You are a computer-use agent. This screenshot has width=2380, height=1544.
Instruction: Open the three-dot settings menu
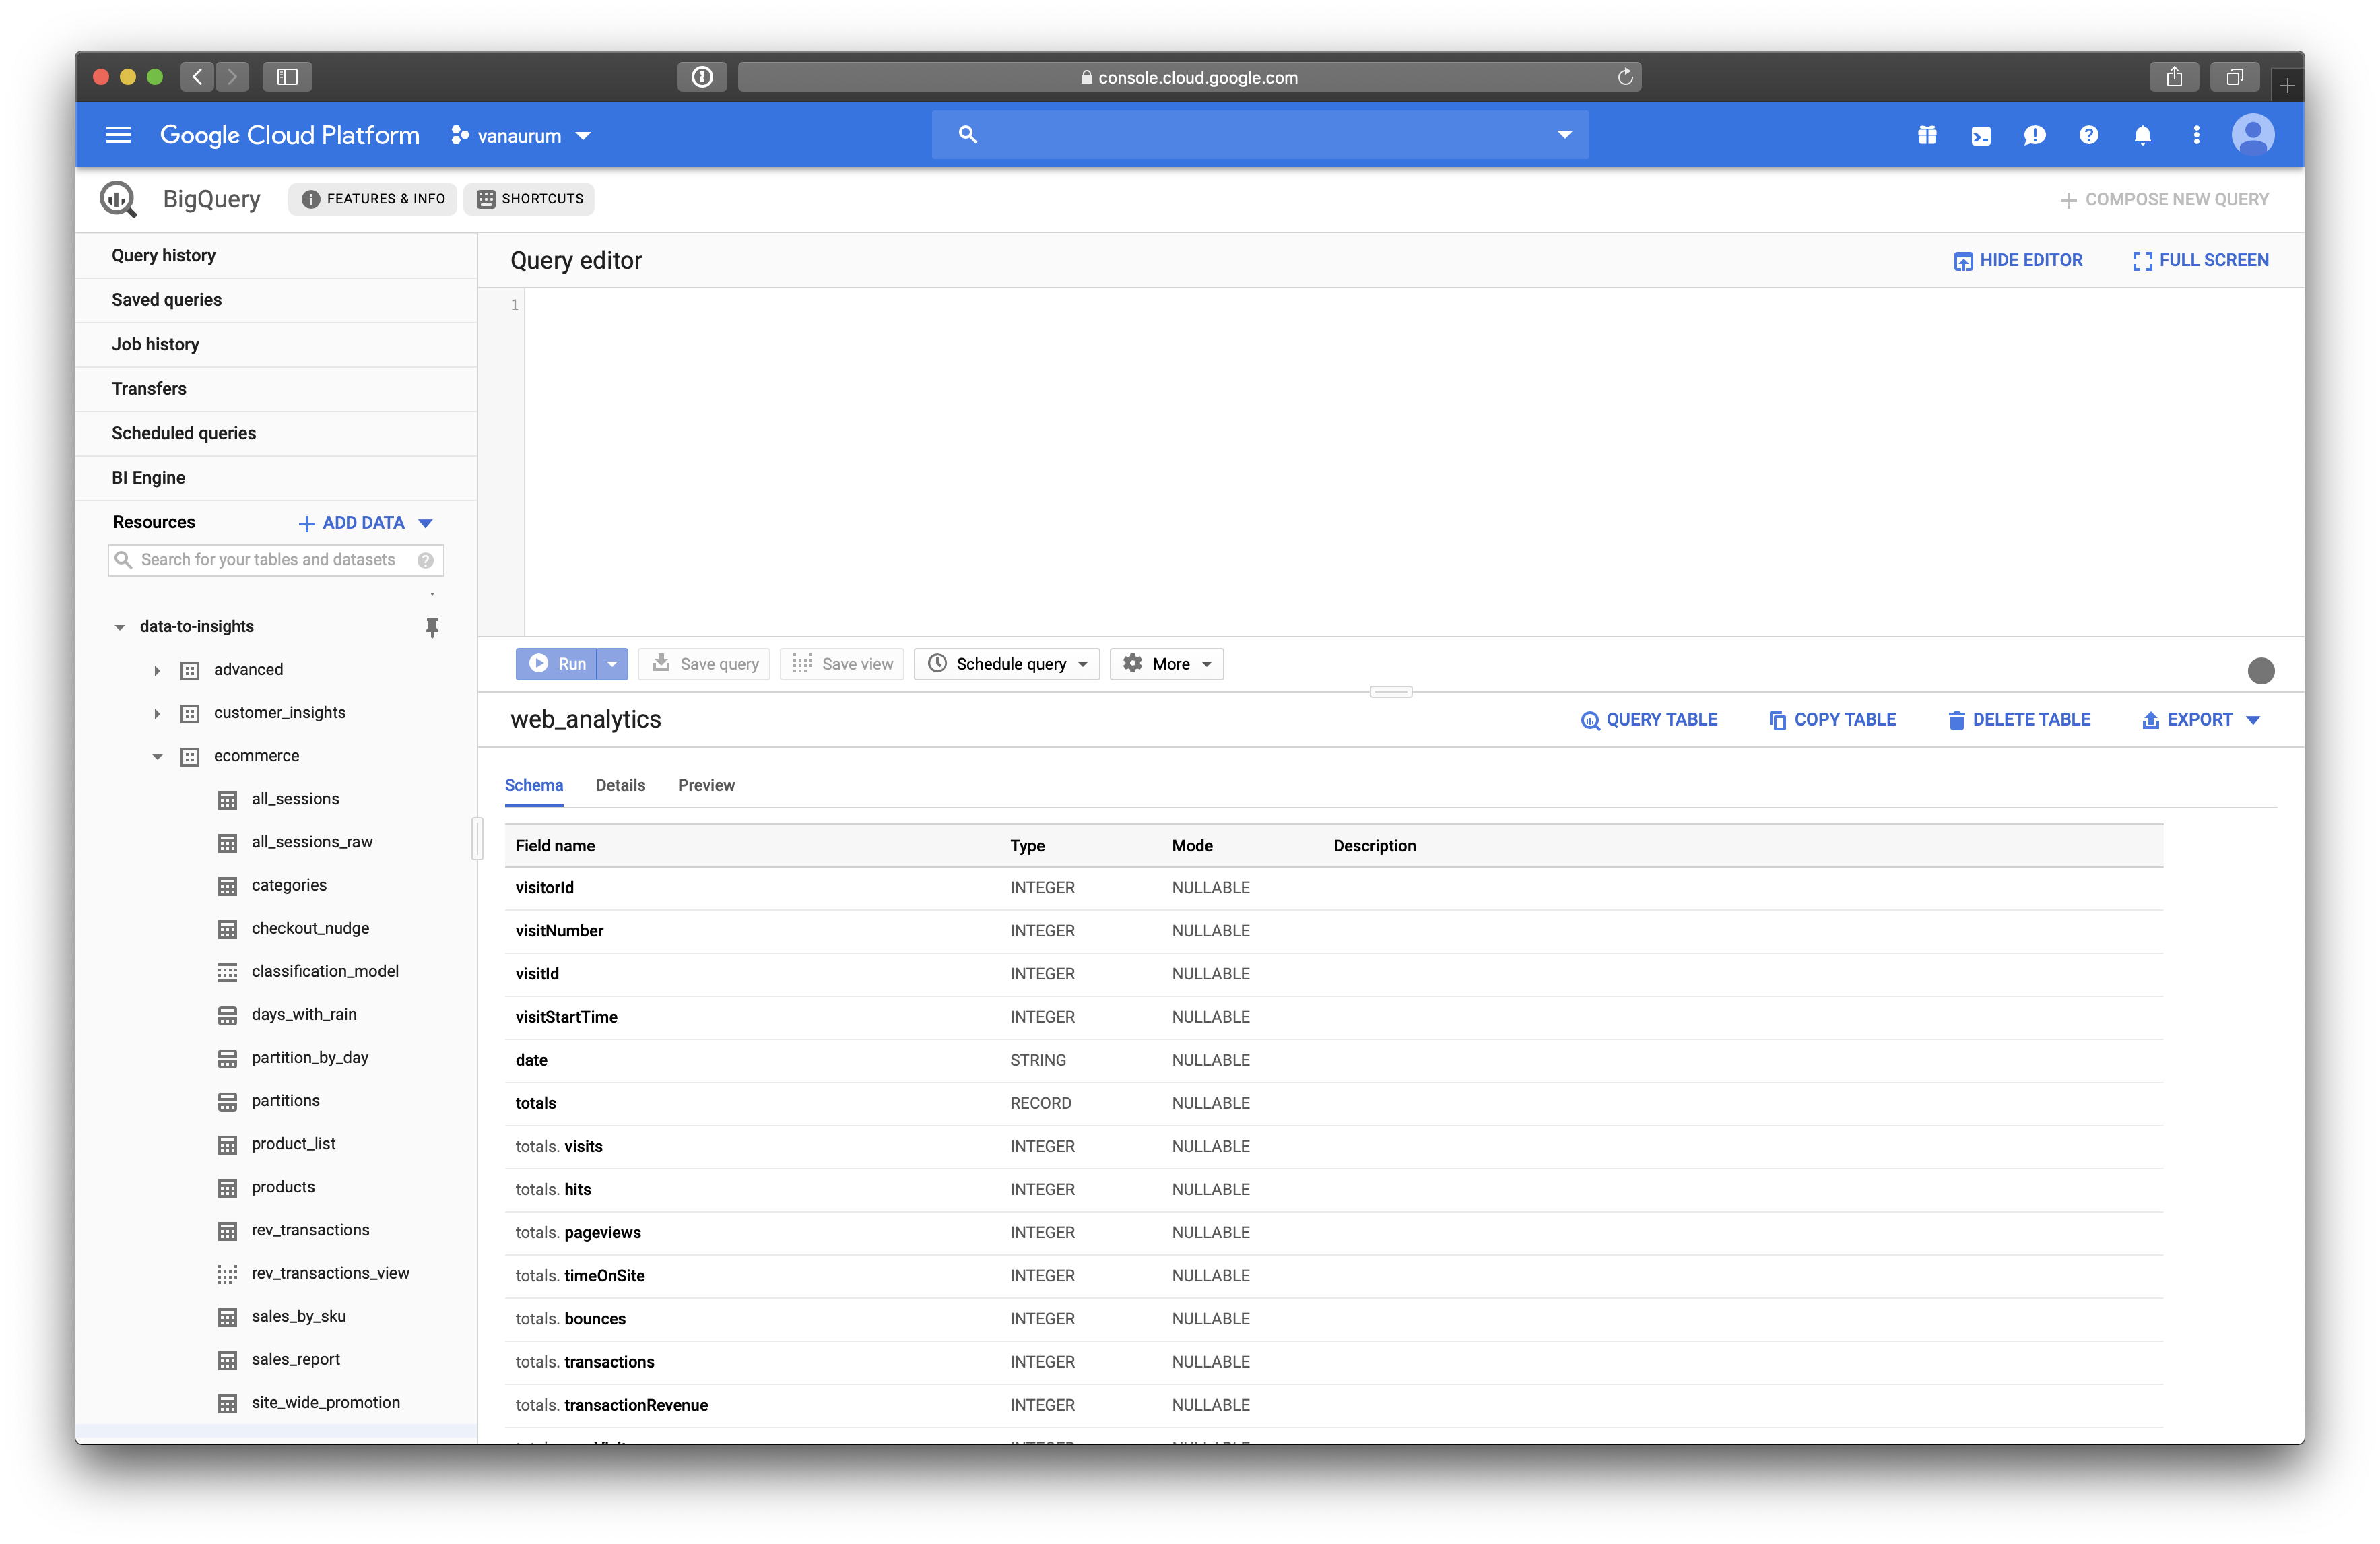click(2196, 135)
